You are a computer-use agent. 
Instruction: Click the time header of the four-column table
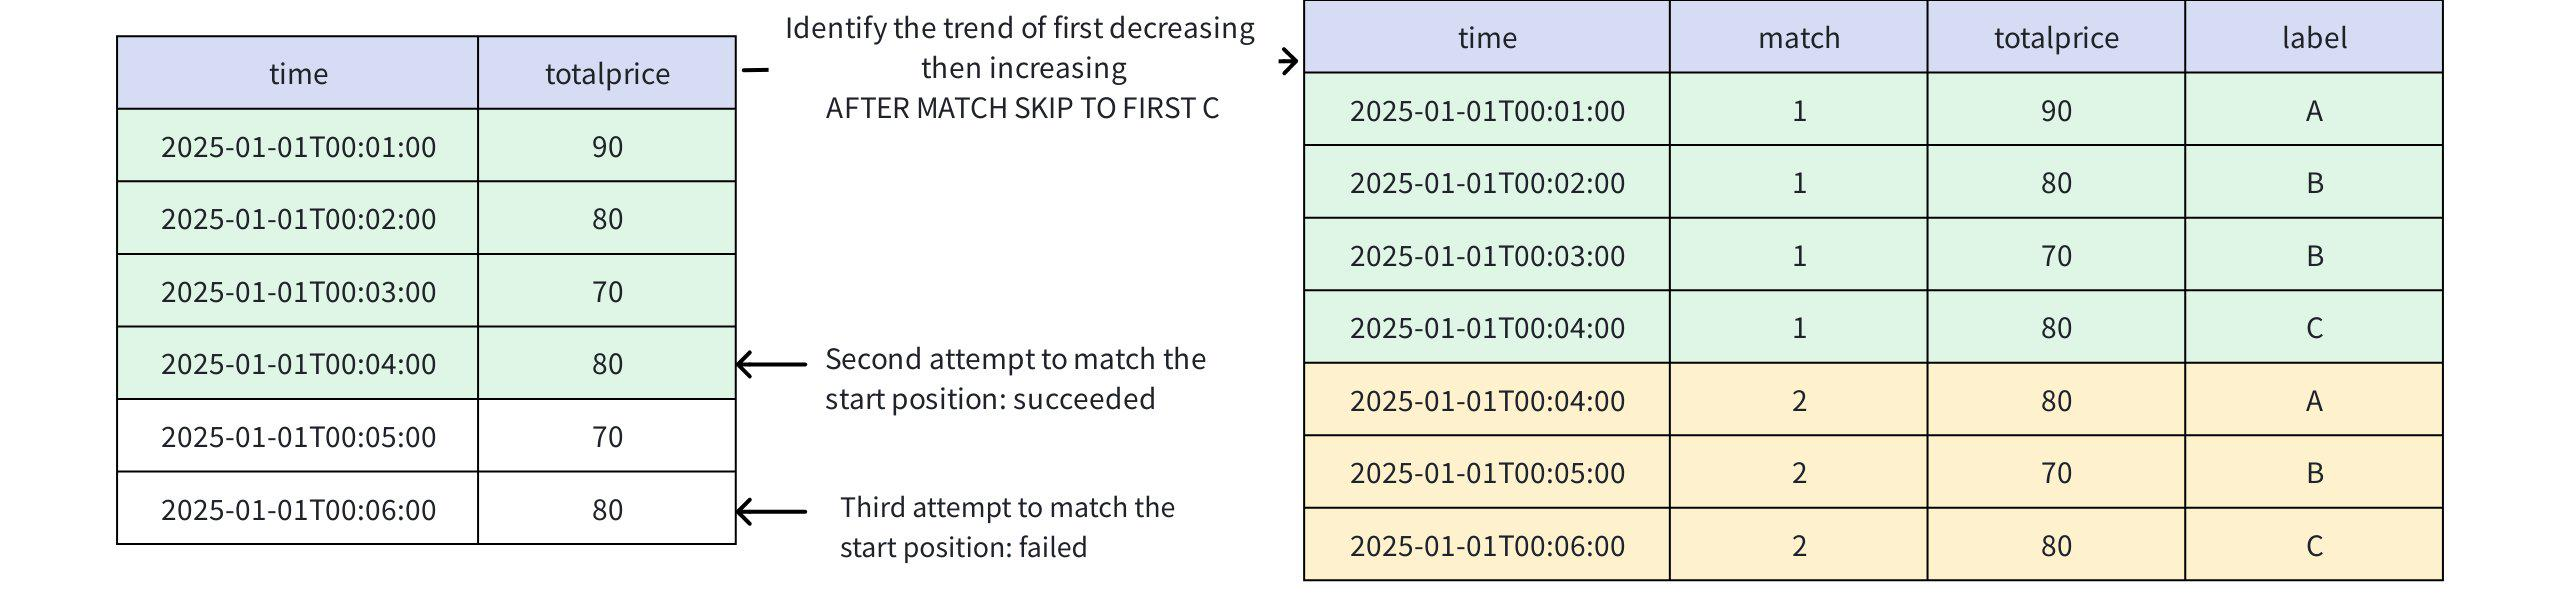tap(1487, 38)
